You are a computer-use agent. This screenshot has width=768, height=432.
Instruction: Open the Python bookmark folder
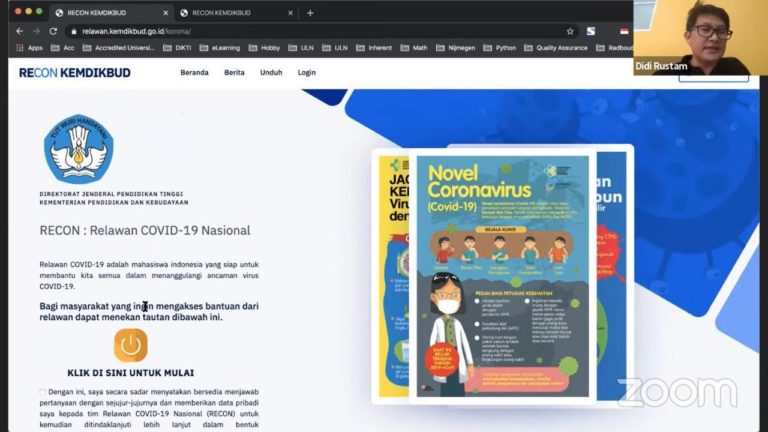pos(500,48)
